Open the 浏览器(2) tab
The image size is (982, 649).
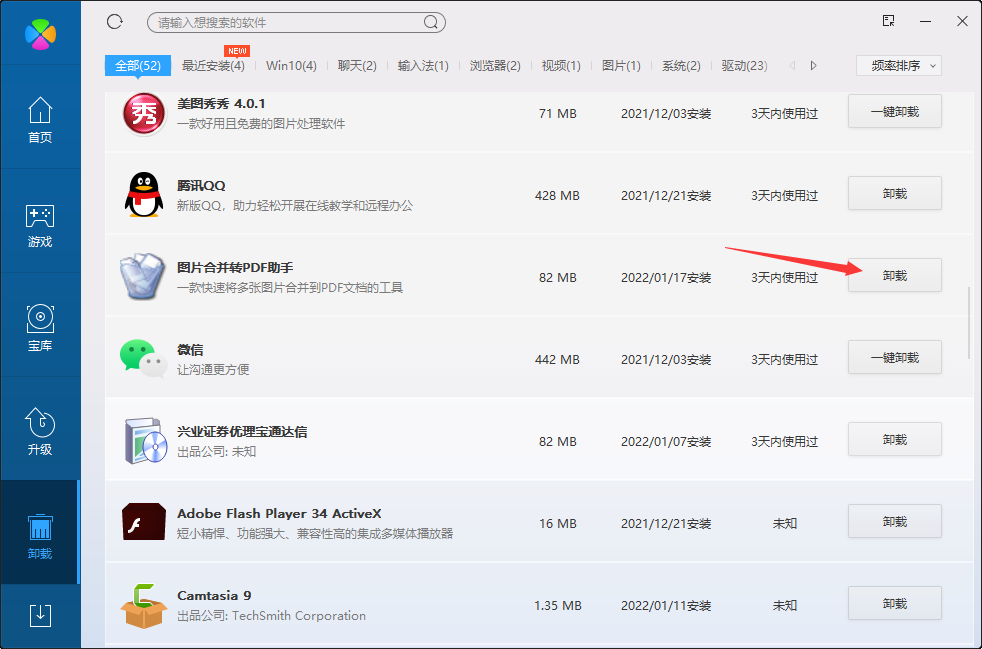495,65
